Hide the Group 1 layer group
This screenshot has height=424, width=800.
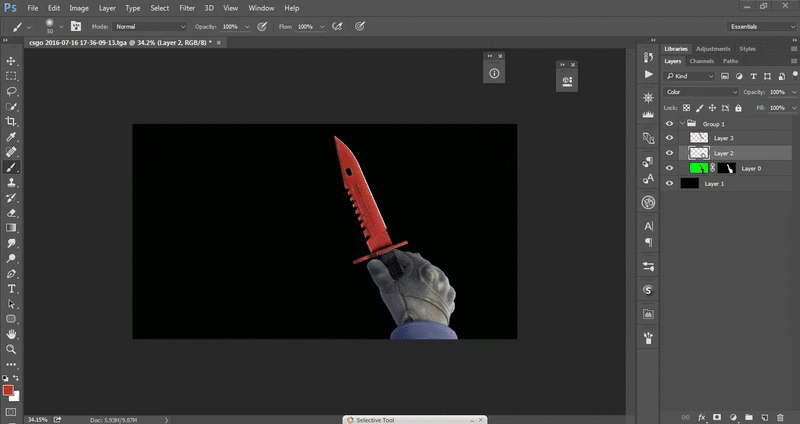[669, 123]
